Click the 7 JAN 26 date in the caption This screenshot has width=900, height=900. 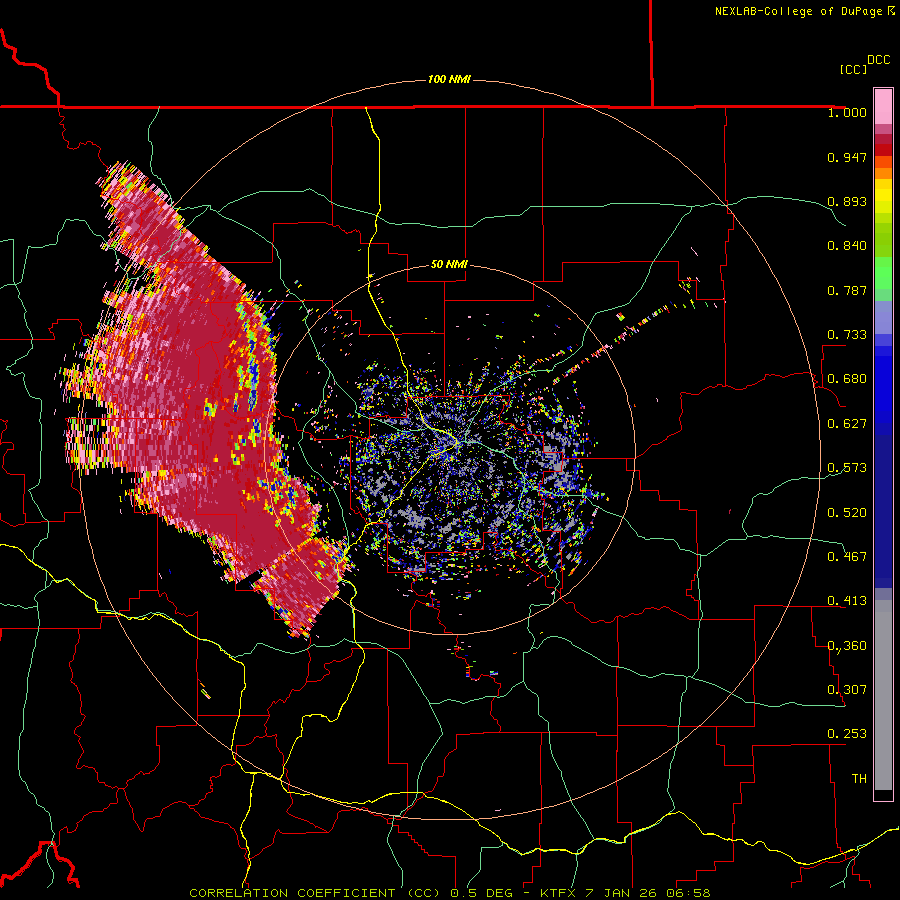coord(620,893)
